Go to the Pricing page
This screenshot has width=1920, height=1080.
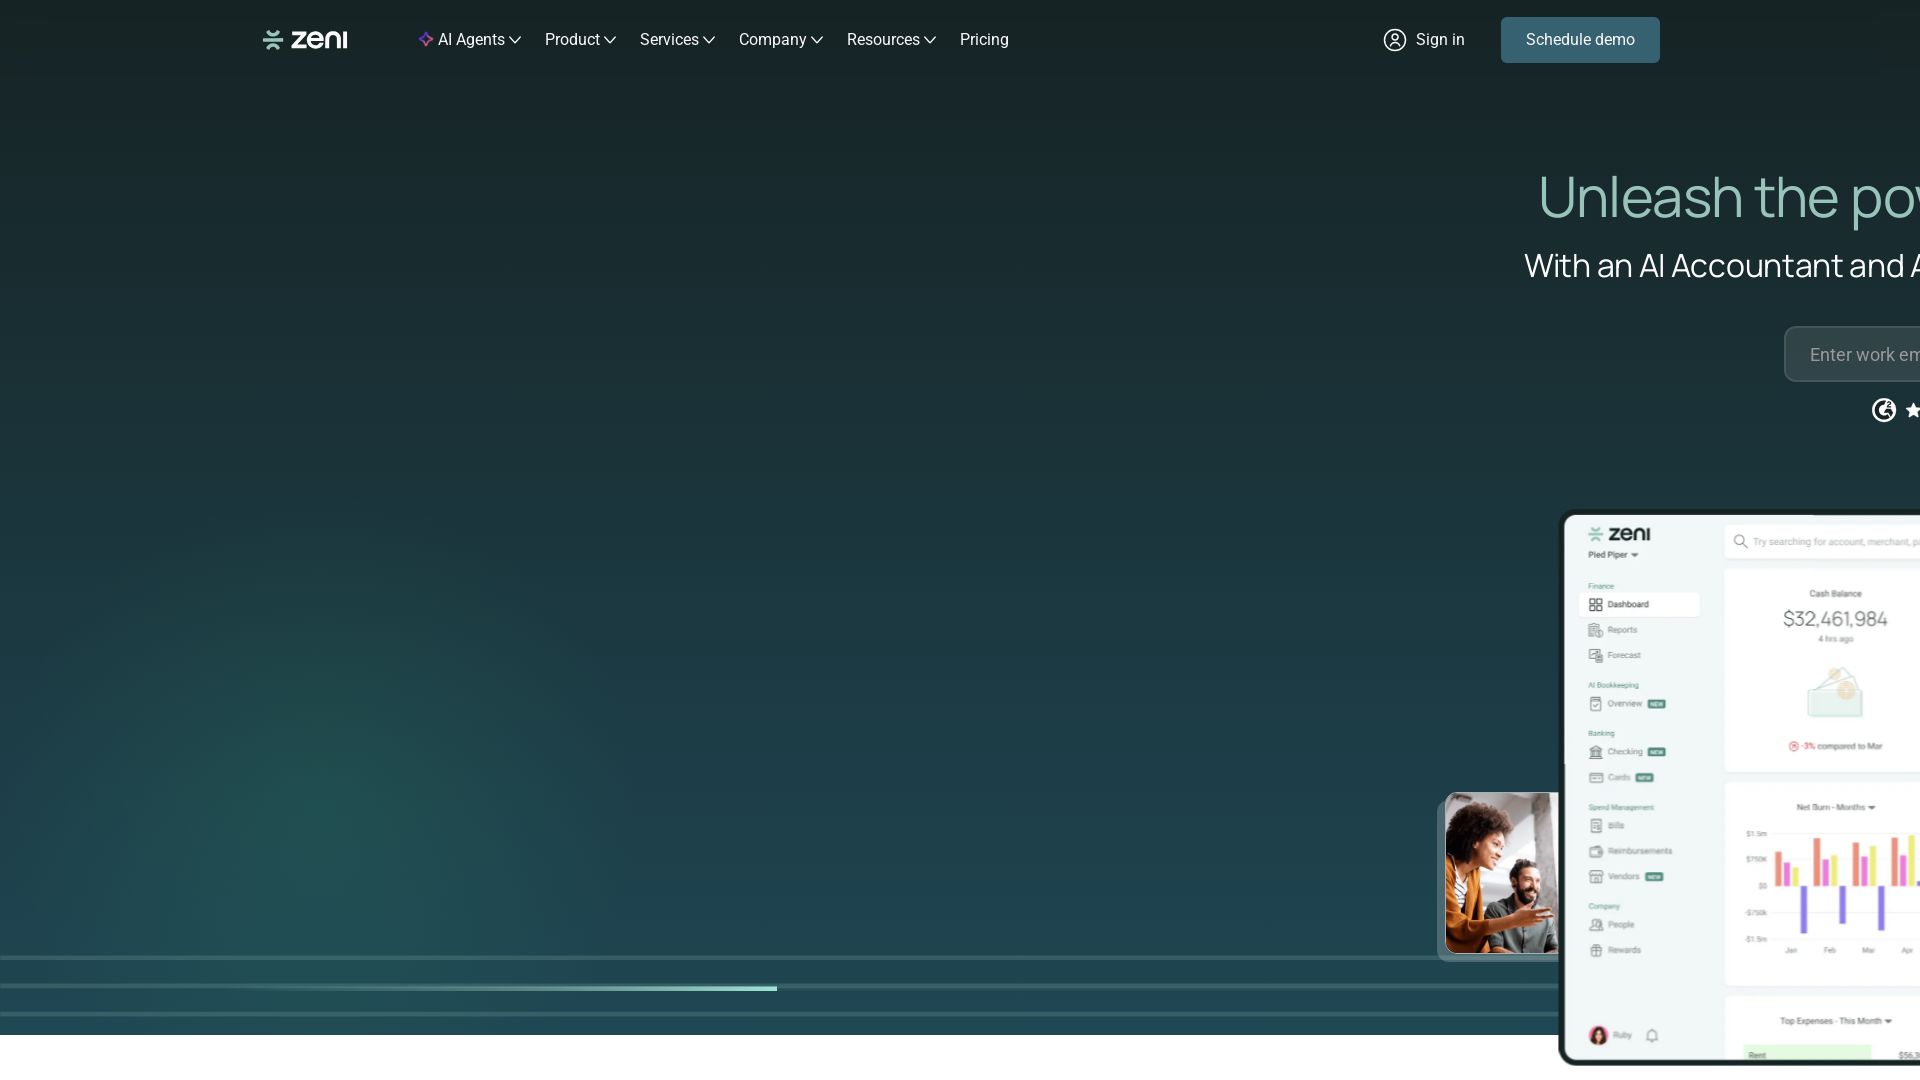point(984,40)
